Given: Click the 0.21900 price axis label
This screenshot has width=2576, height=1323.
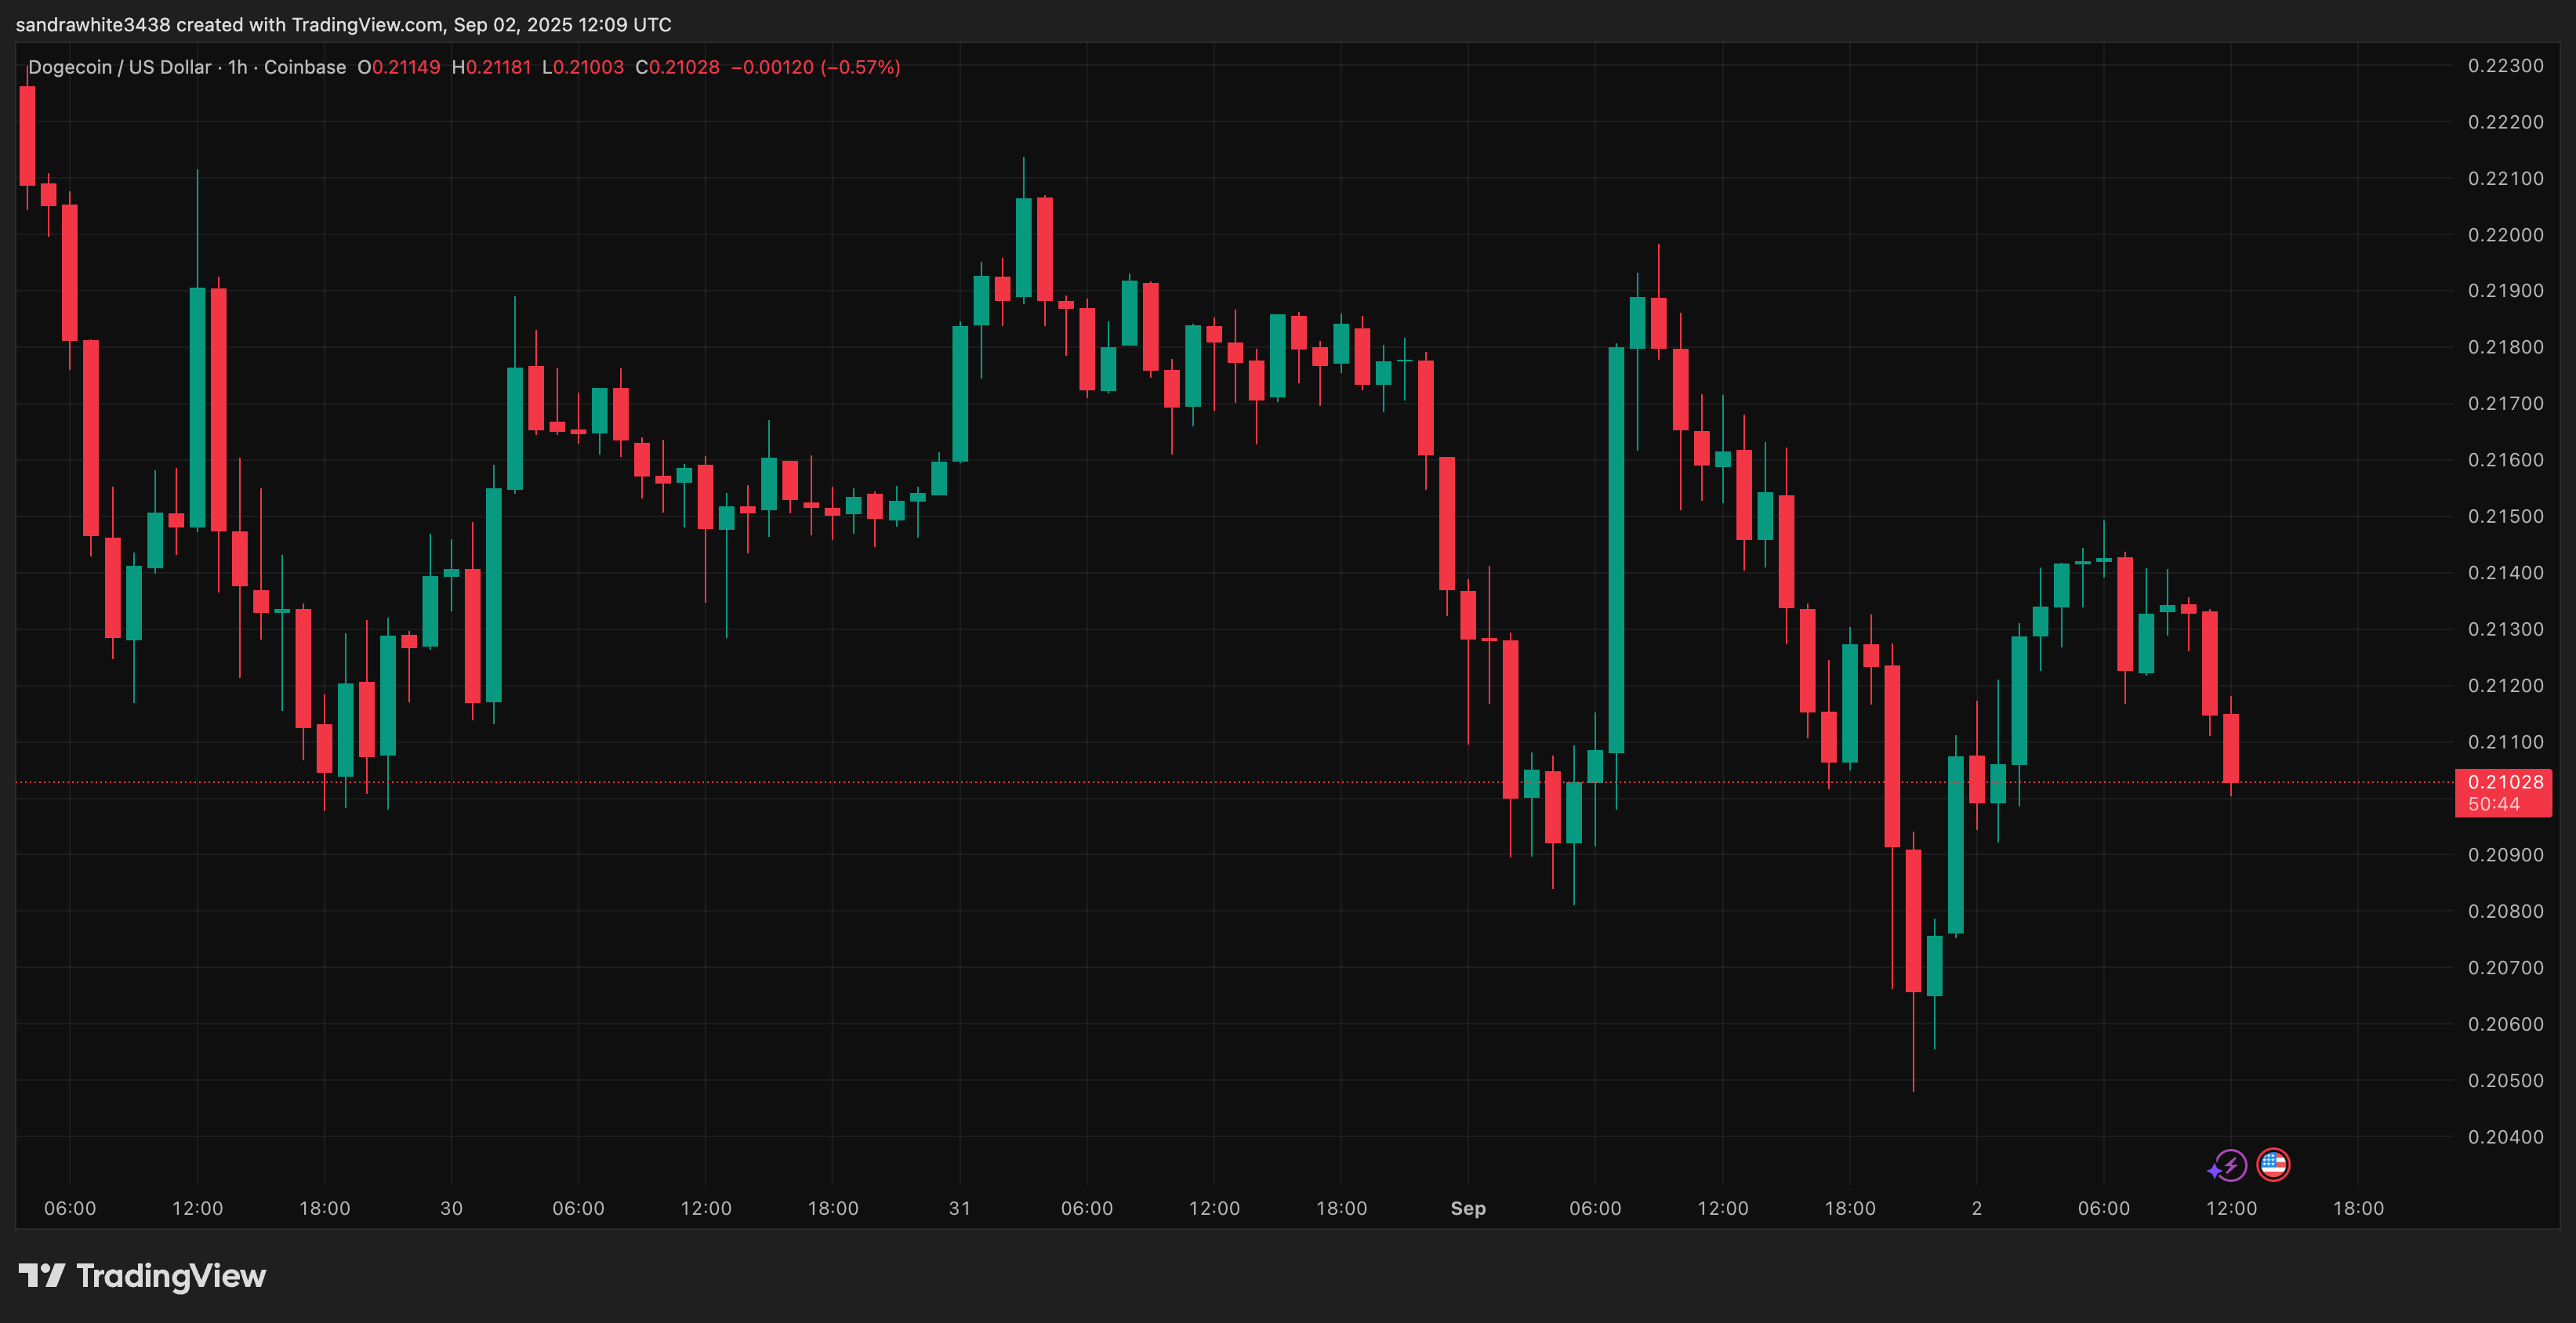Looking at the screenshot, I should [x=2505, y=291].
